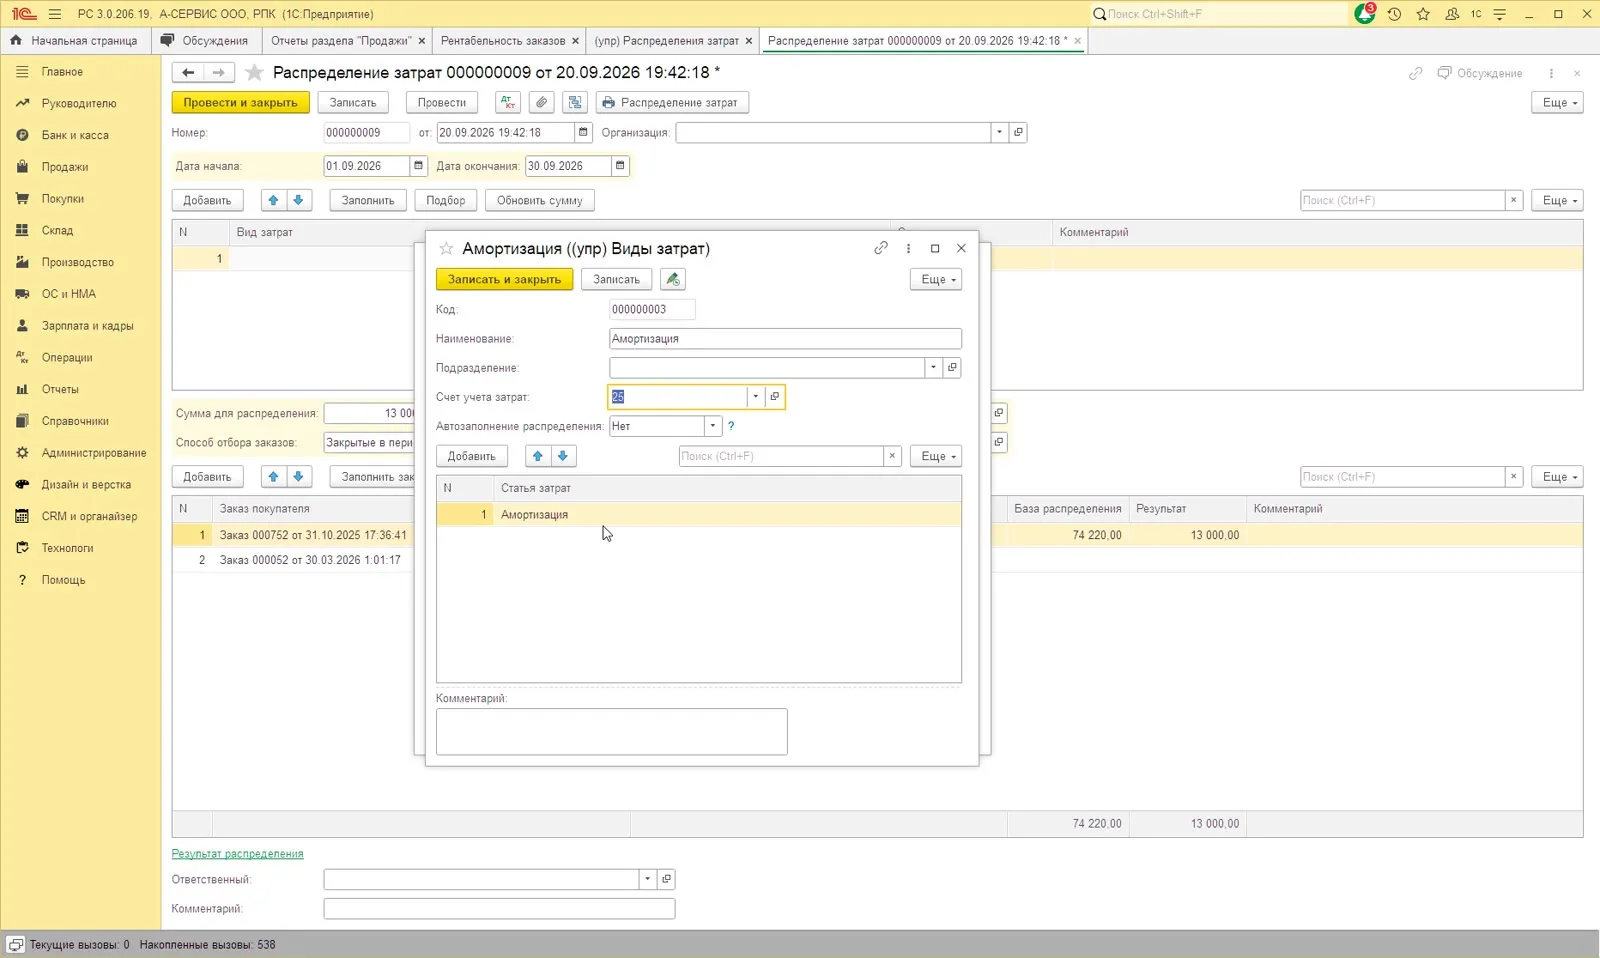1600x958 pixels.
Task: Expand the Подразделение dropdown in dialog
Action: click(933, 367)
